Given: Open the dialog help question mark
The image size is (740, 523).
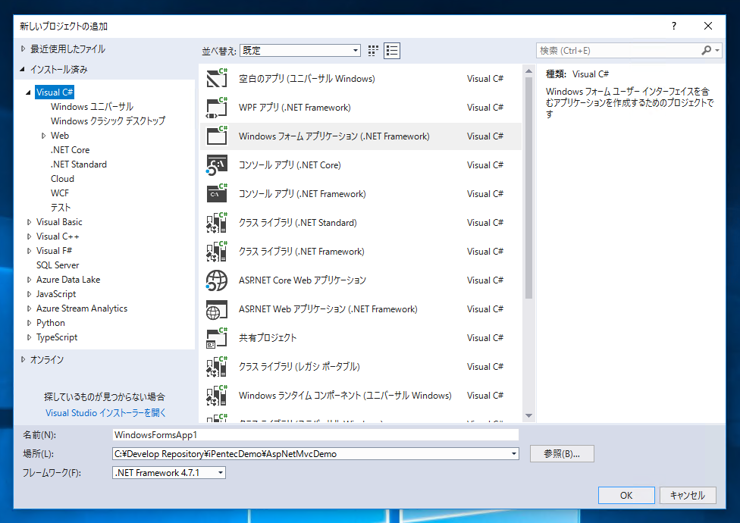Looking at the screenshot, I should 674,26.
